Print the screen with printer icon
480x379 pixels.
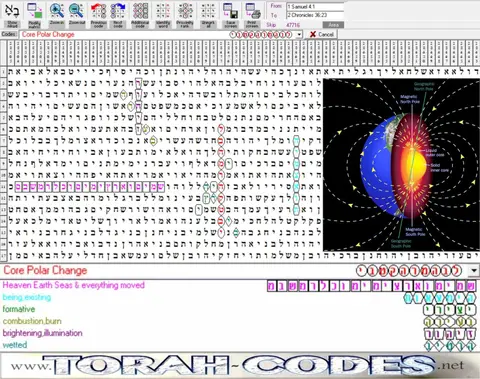point(252,14)
